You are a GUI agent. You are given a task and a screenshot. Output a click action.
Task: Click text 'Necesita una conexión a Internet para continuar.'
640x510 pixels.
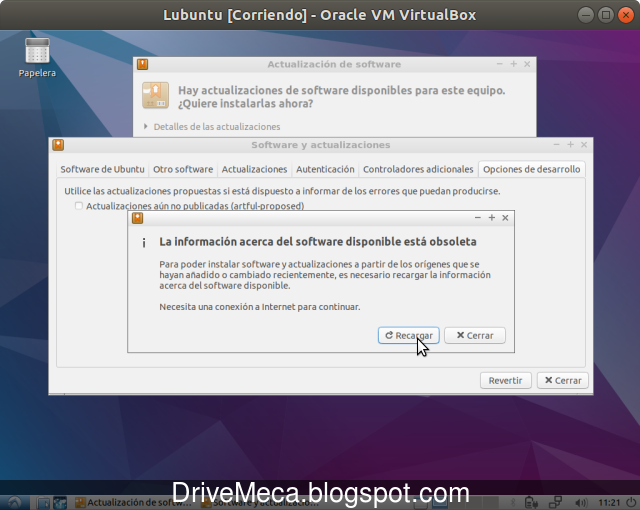click(x=260, y=307)
